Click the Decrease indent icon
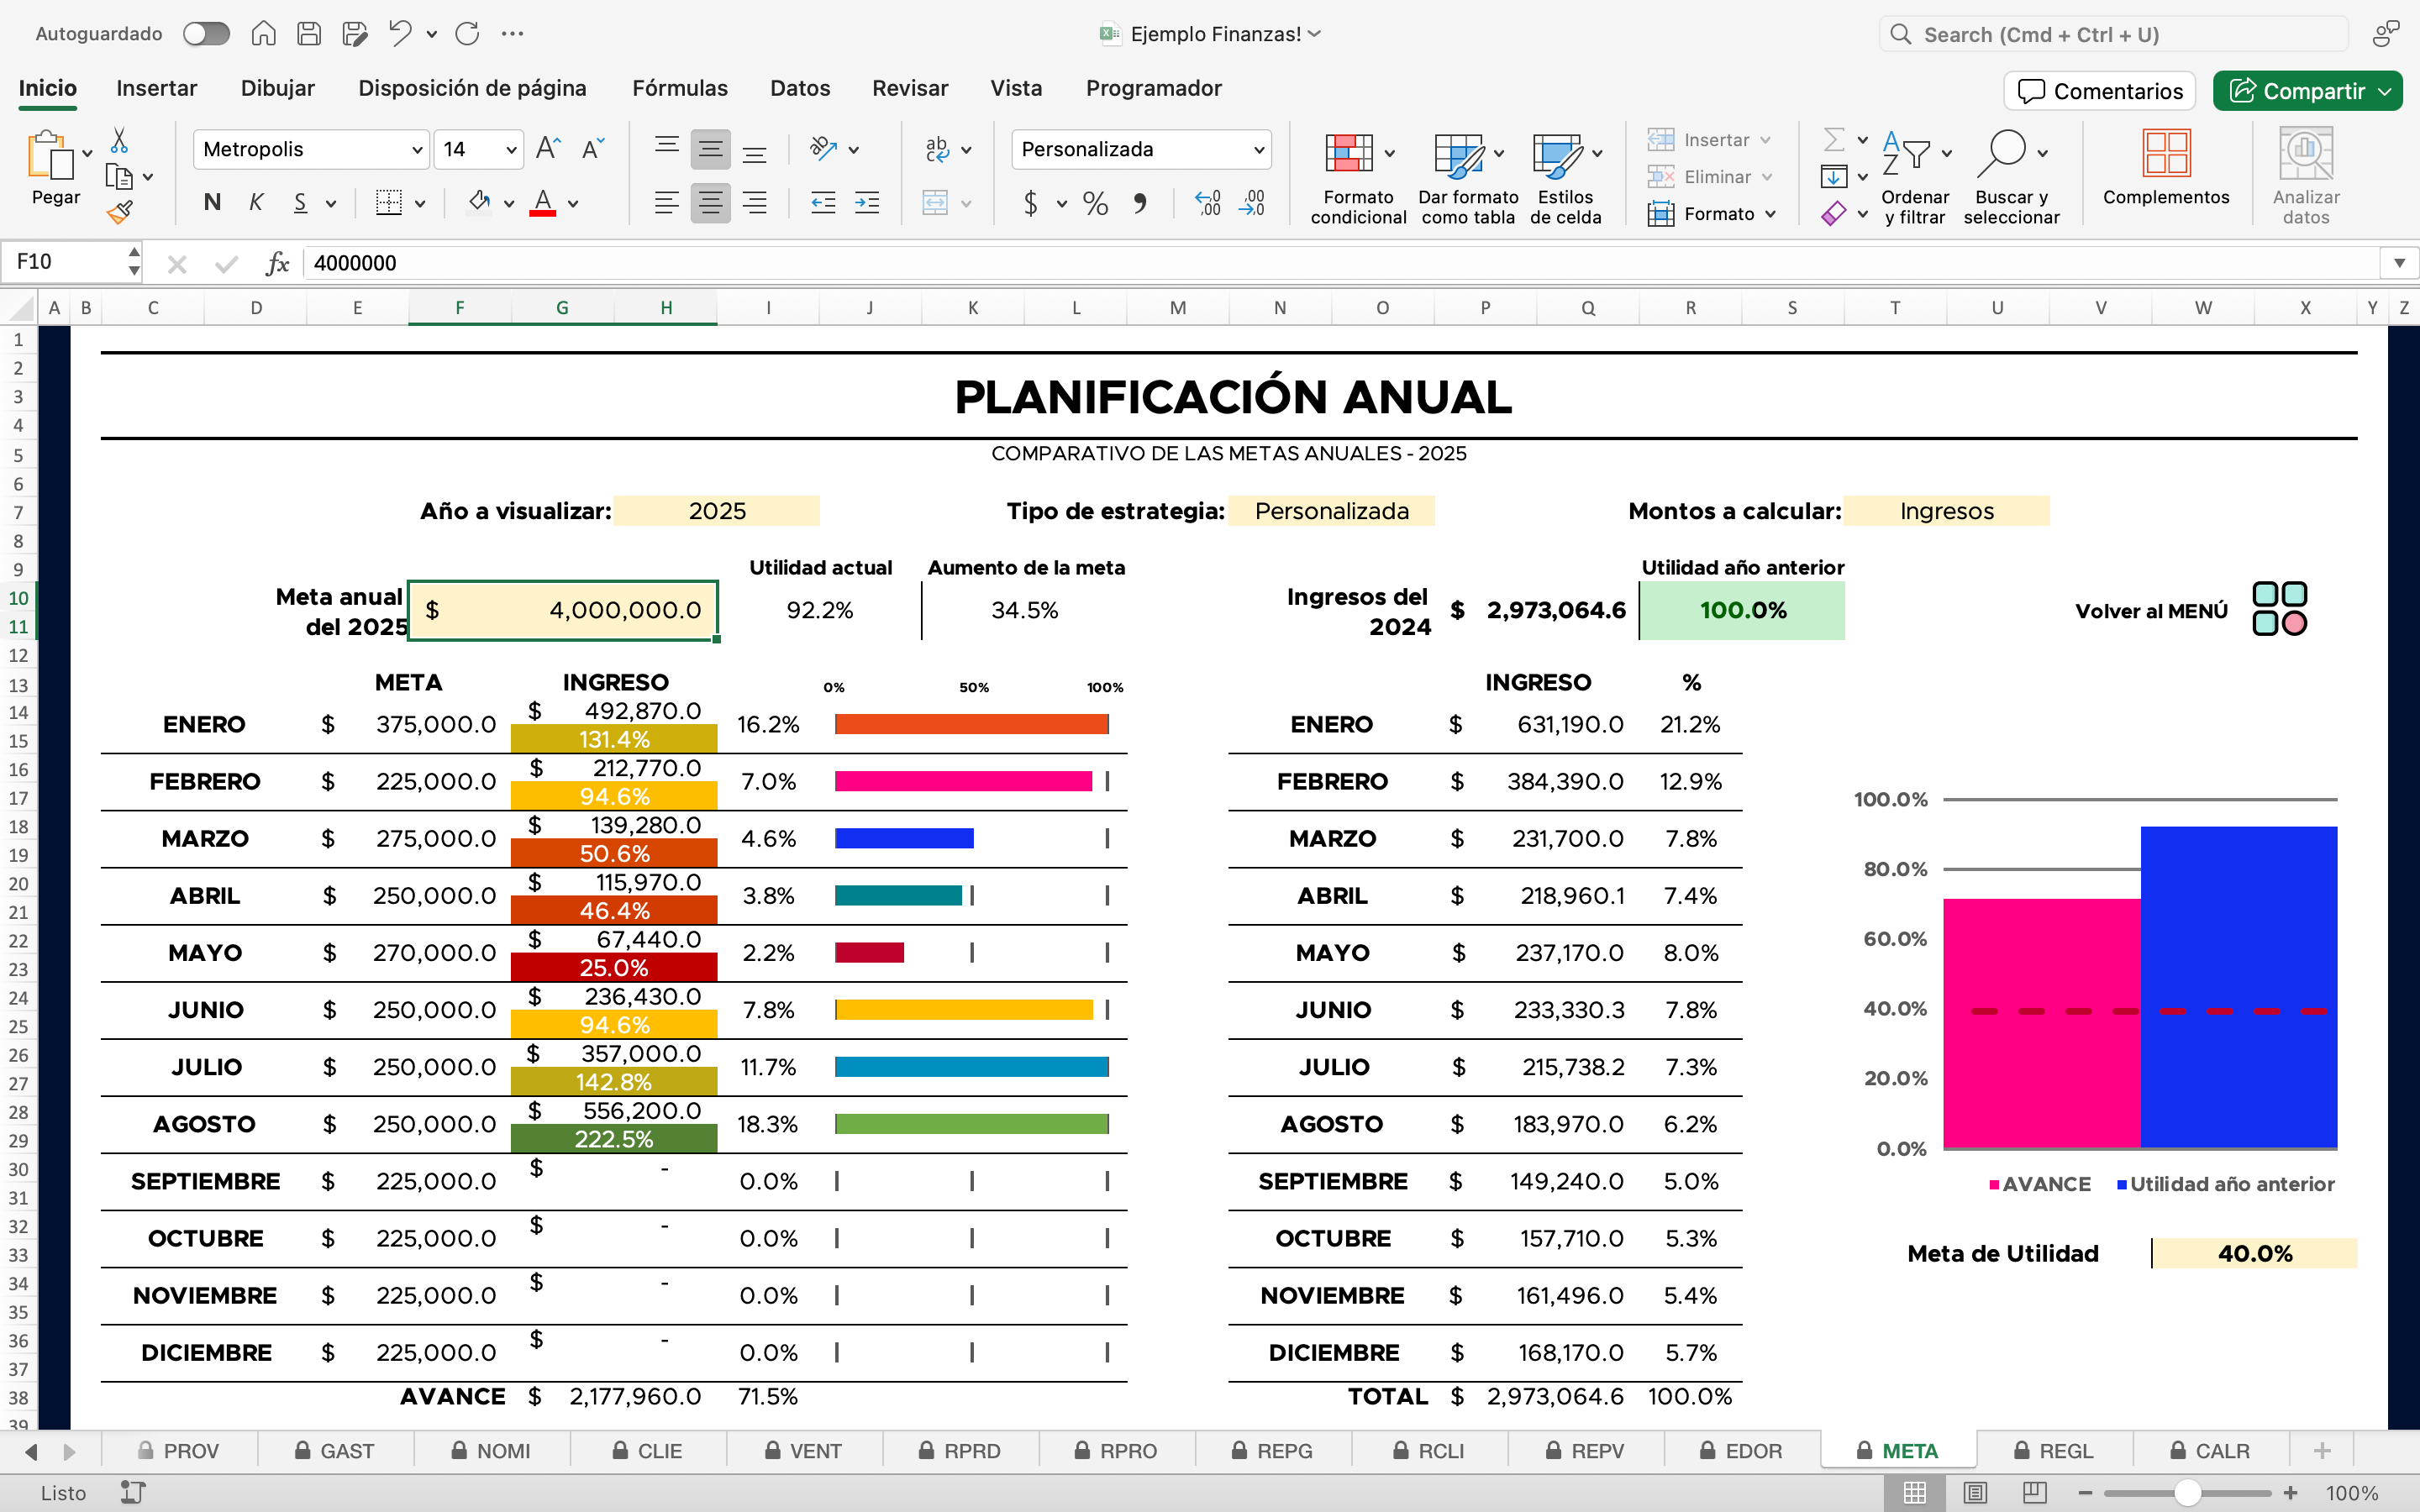The image size is (2420, 1512). 823,203
